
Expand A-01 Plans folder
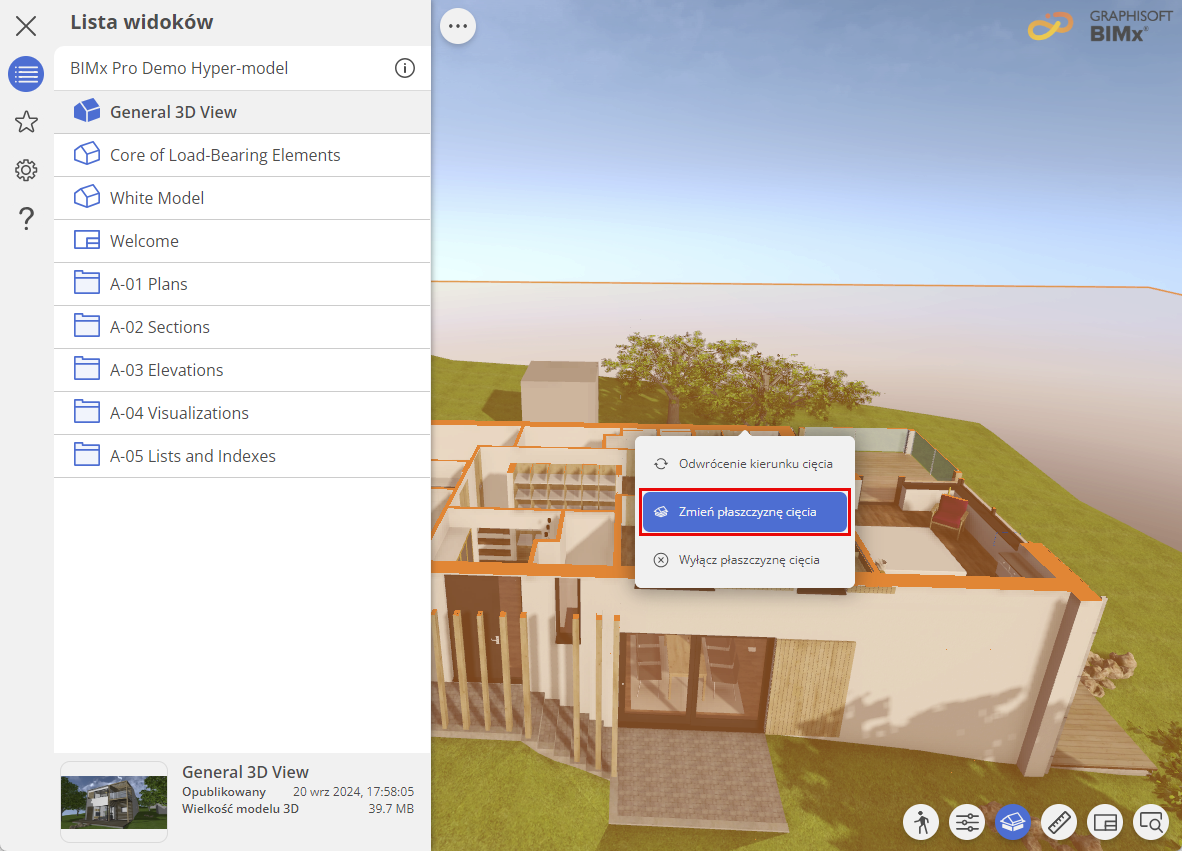coord(242,284)
